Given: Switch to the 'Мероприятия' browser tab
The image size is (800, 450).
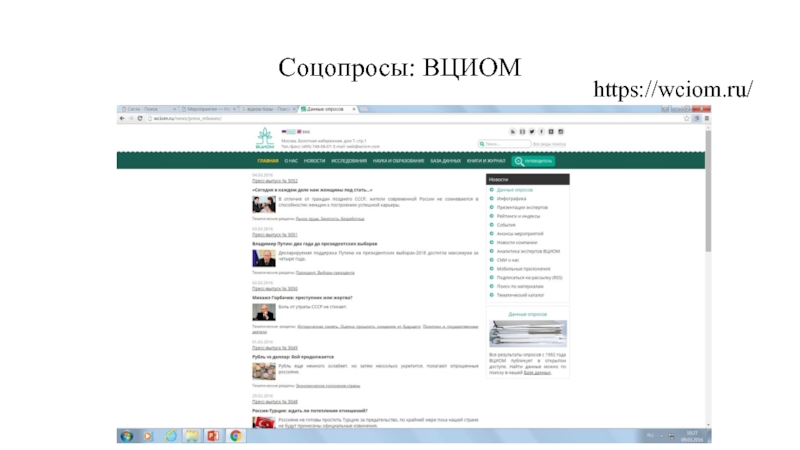Looking at the screenshot, I should 208,109.
